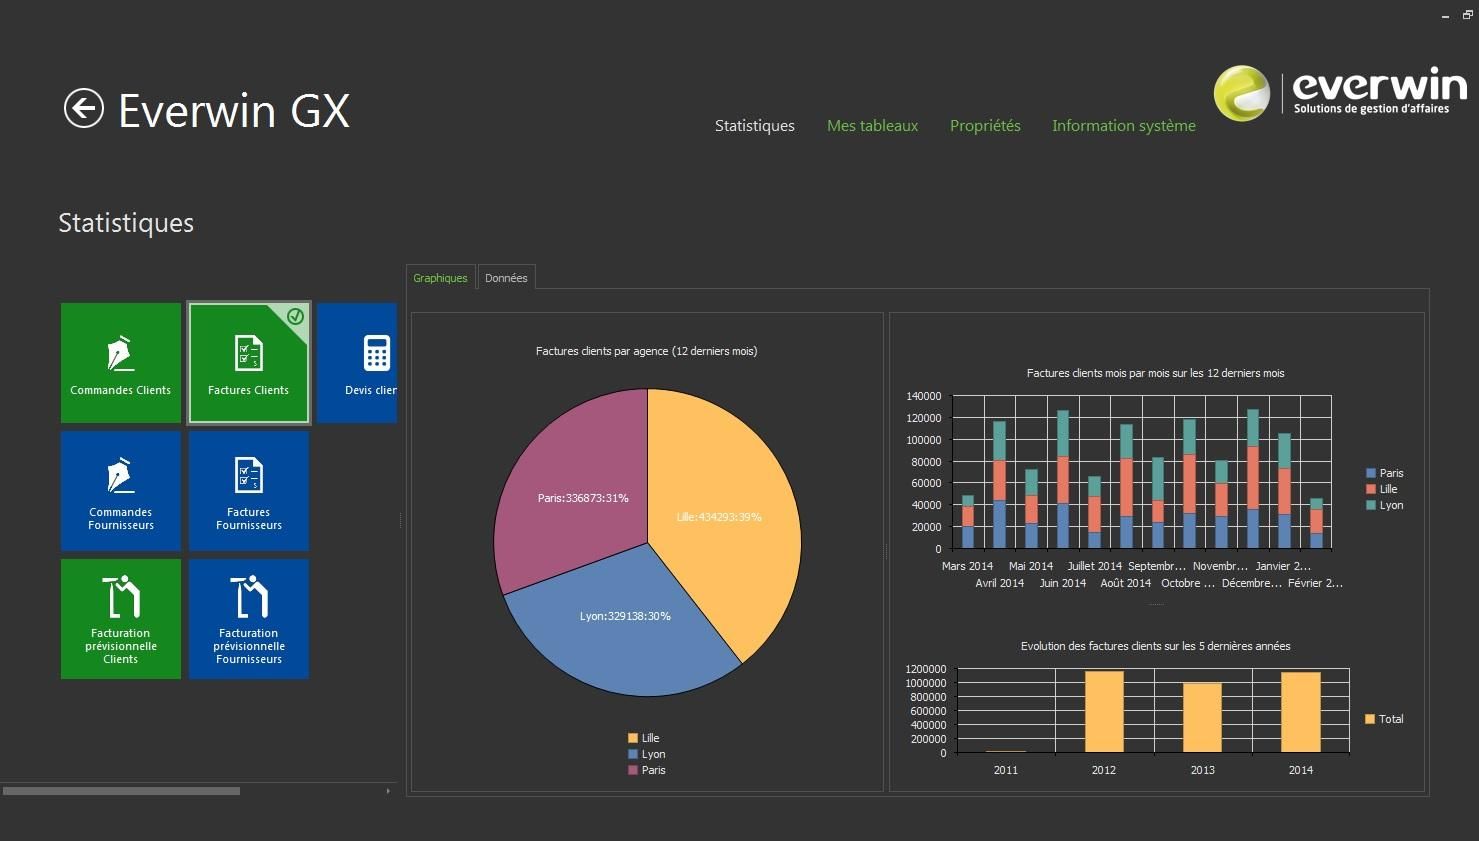Image resolution: width=1479 pixels, height=841 pixels.
Task: Open the Factures Fournisseurs tile
Action: click(249, 490)
